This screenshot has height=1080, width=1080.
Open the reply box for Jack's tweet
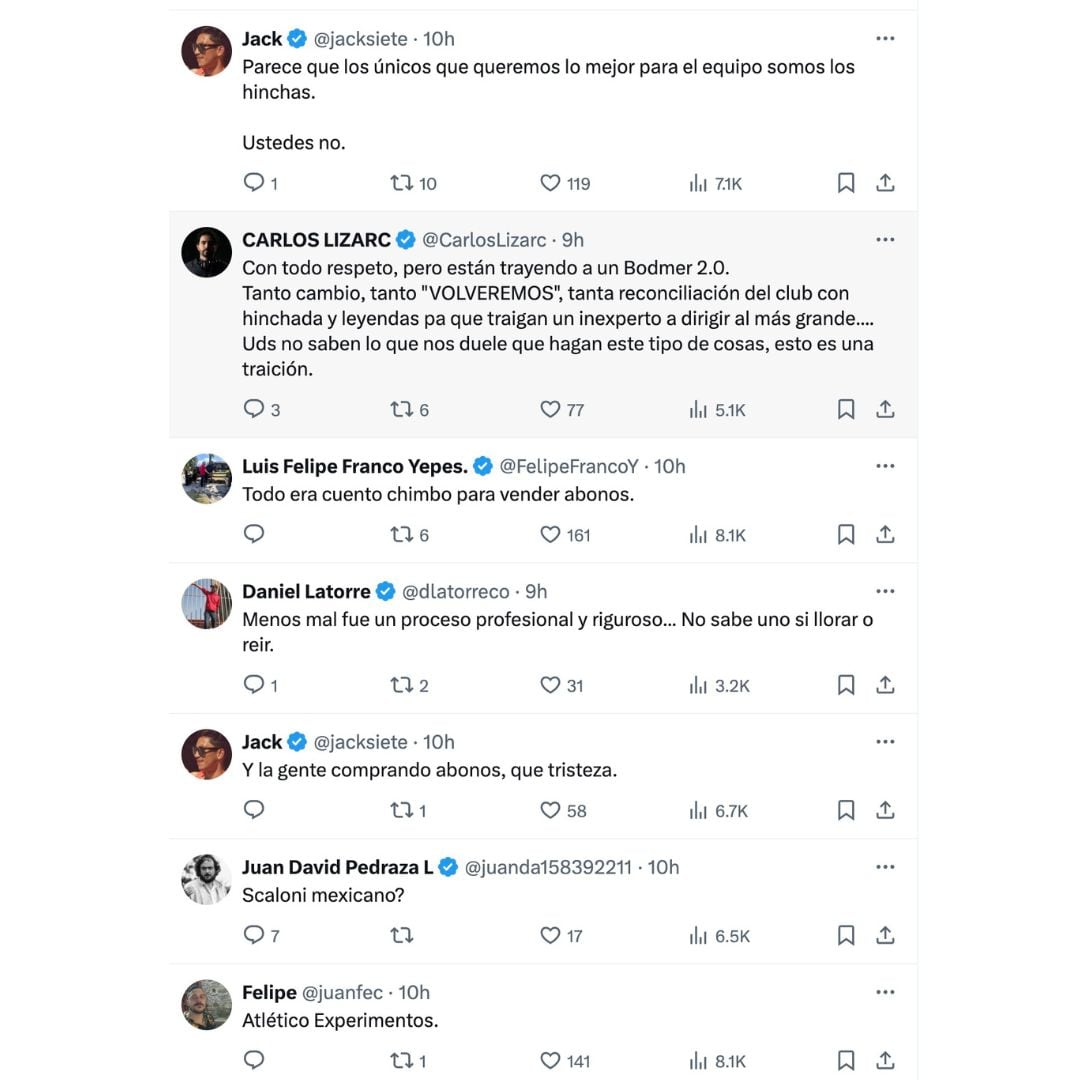[x=253, y=183]
